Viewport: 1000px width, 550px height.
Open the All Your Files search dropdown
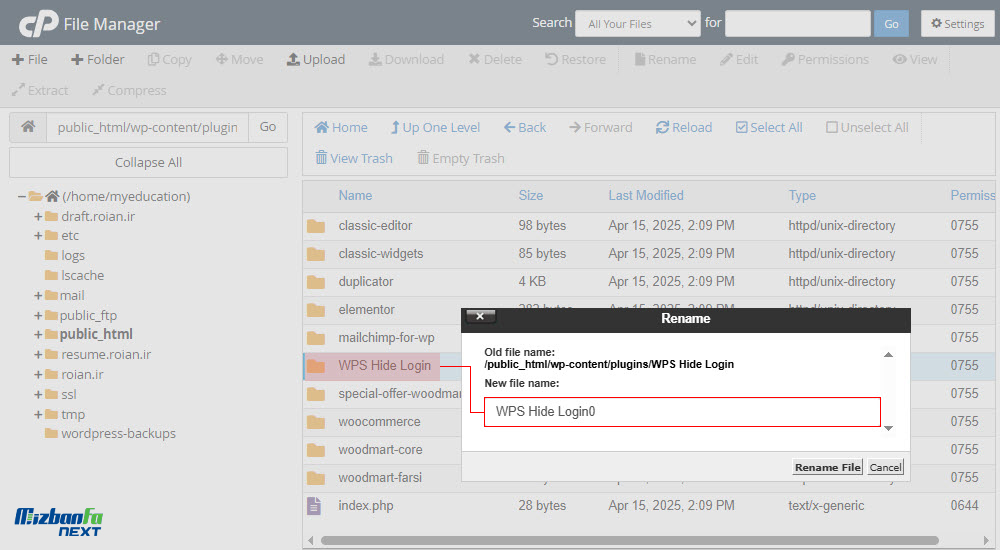click(637, 24)
